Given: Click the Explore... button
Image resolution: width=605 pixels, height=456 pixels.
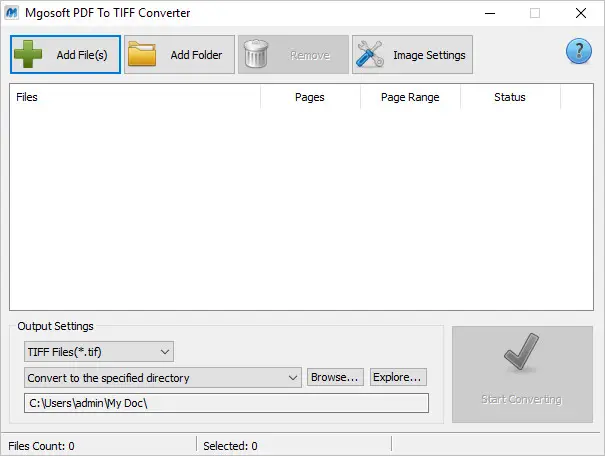Looking at the screenshot, I should pyautogui.click(x=398, y=377).
